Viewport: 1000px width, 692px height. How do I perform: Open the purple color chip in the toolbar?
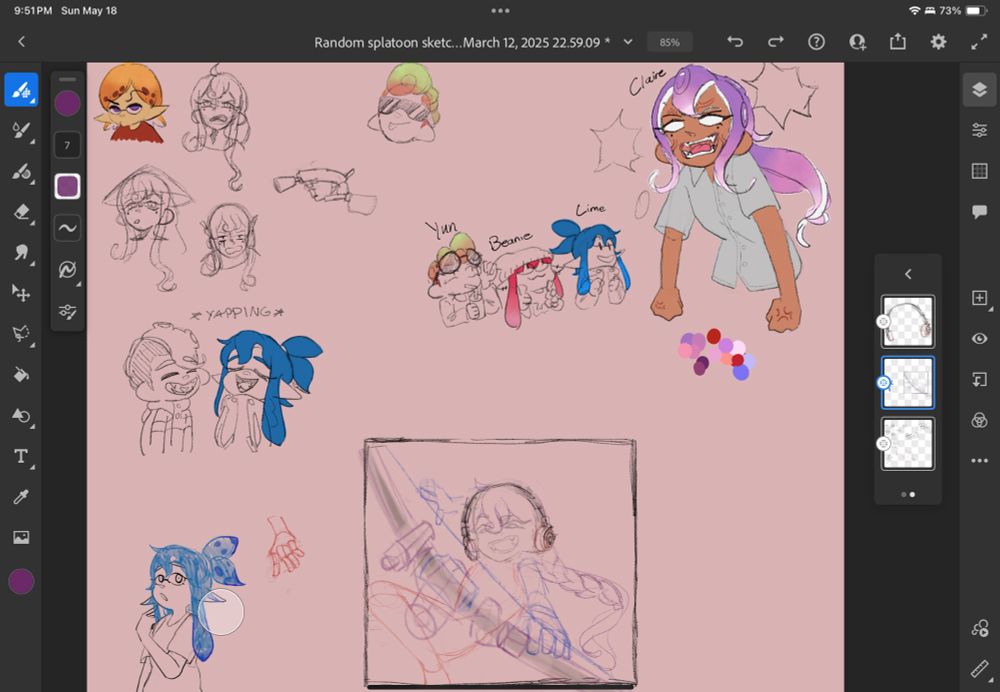pos(21,582)
